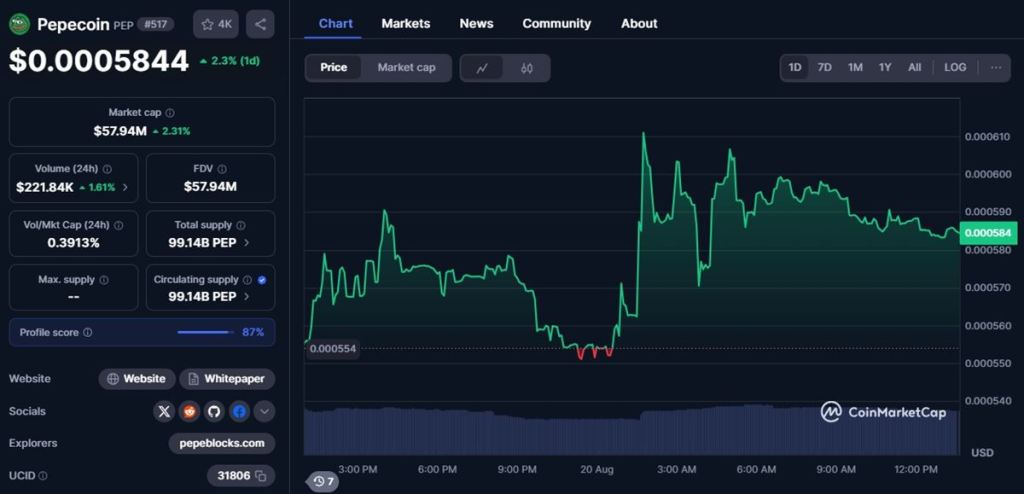The height and width of the screenshot is (494, 1024).
Task: Show Volume (24h) info icon
Action: pos(107,169)
